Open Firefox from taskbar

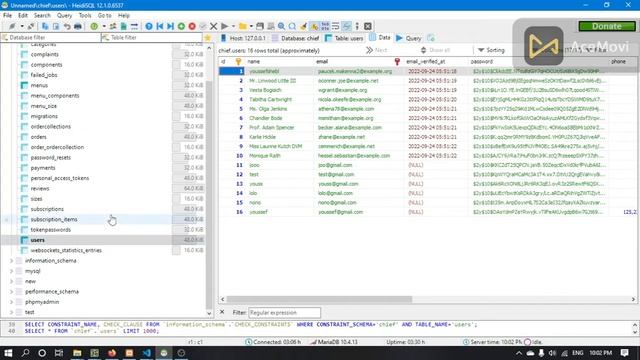point(112,353)
